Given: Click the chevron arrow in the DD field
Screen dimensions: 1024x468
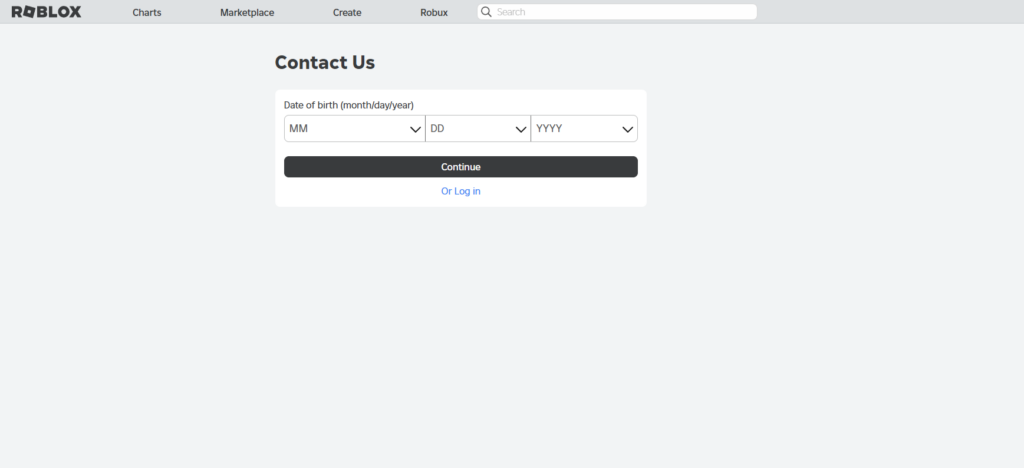Looking at the screenshot, I should tap(520, 129).
